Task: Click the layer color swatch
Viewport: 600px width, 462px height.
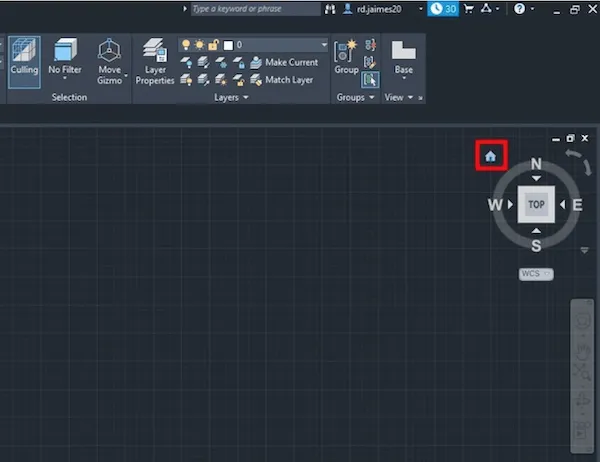Action: click(x=227, y=45)
